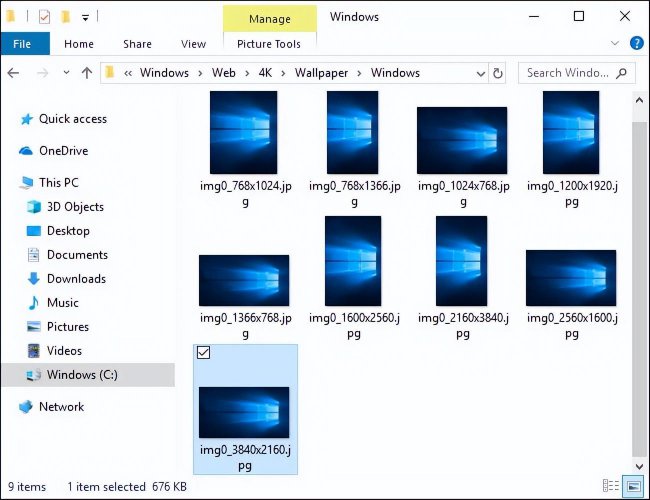This screenshot has width=650, height=500.
Task: Click the 3D Objects cube icon
Action: [x=34, y=206]
